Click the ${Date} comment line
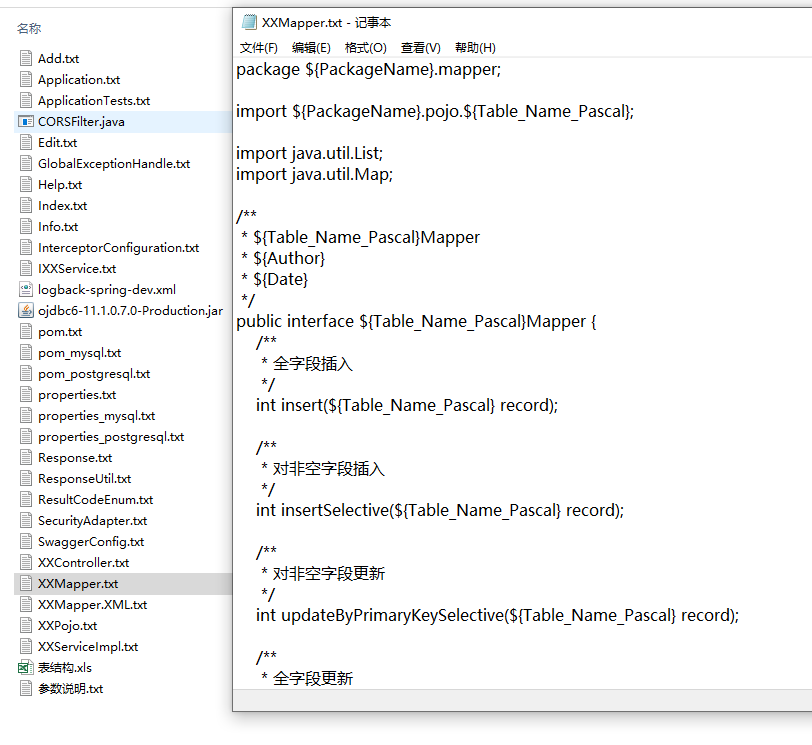 tap(275, 280)
